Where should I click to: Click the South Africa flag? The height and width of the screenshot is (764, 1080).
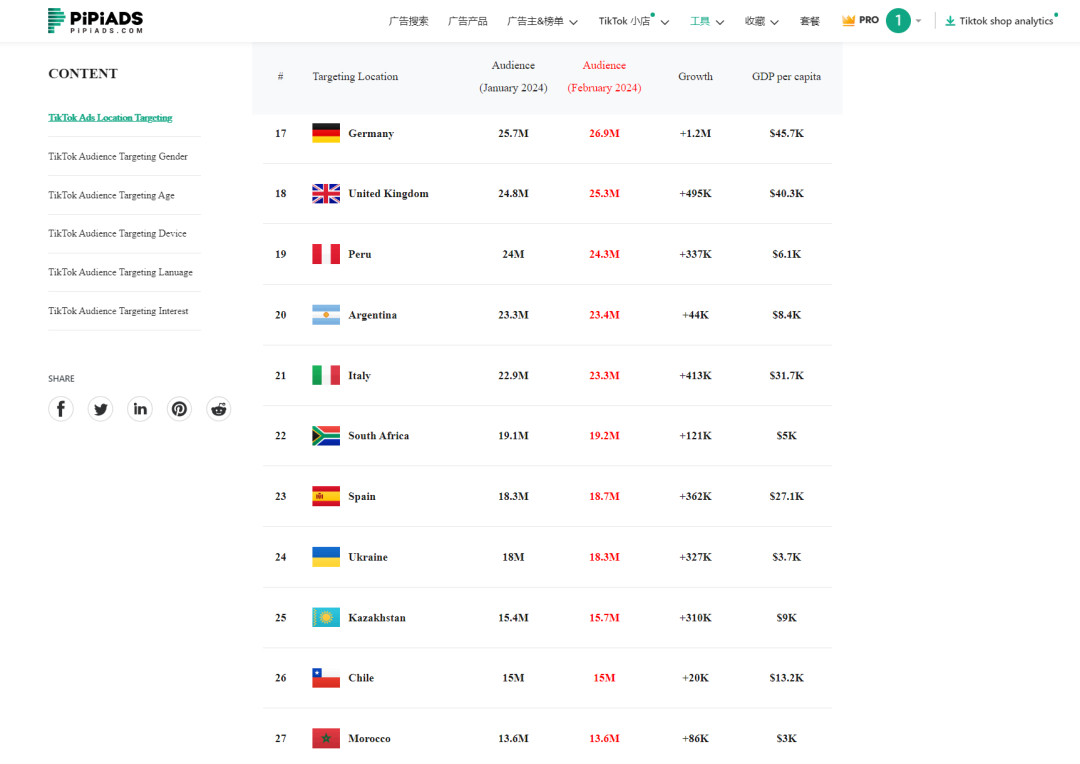tap(326, 435)
